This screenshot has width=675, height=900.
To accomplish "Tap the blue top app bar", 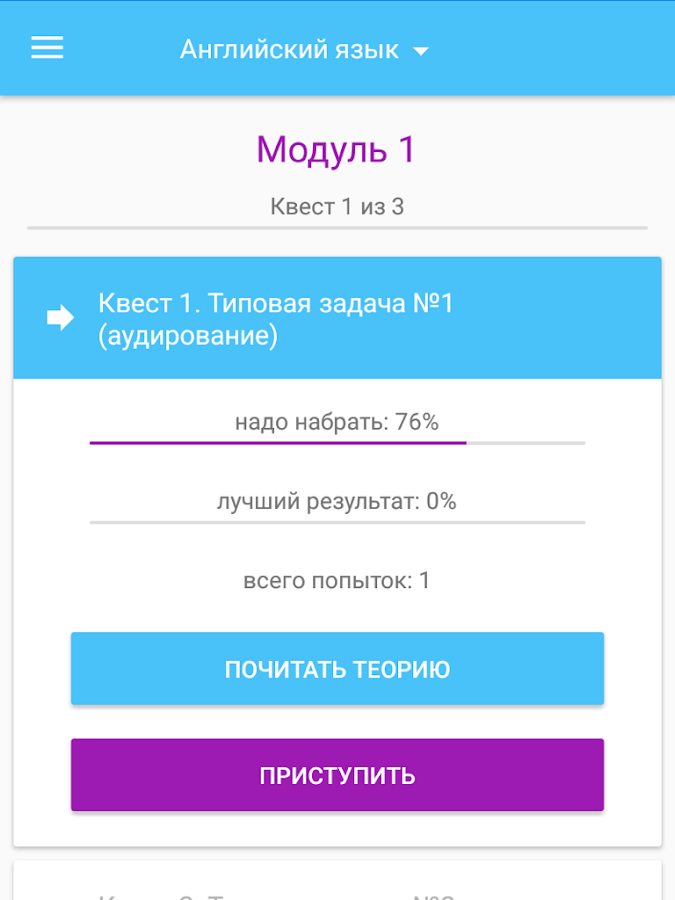I will pos(338,48).
